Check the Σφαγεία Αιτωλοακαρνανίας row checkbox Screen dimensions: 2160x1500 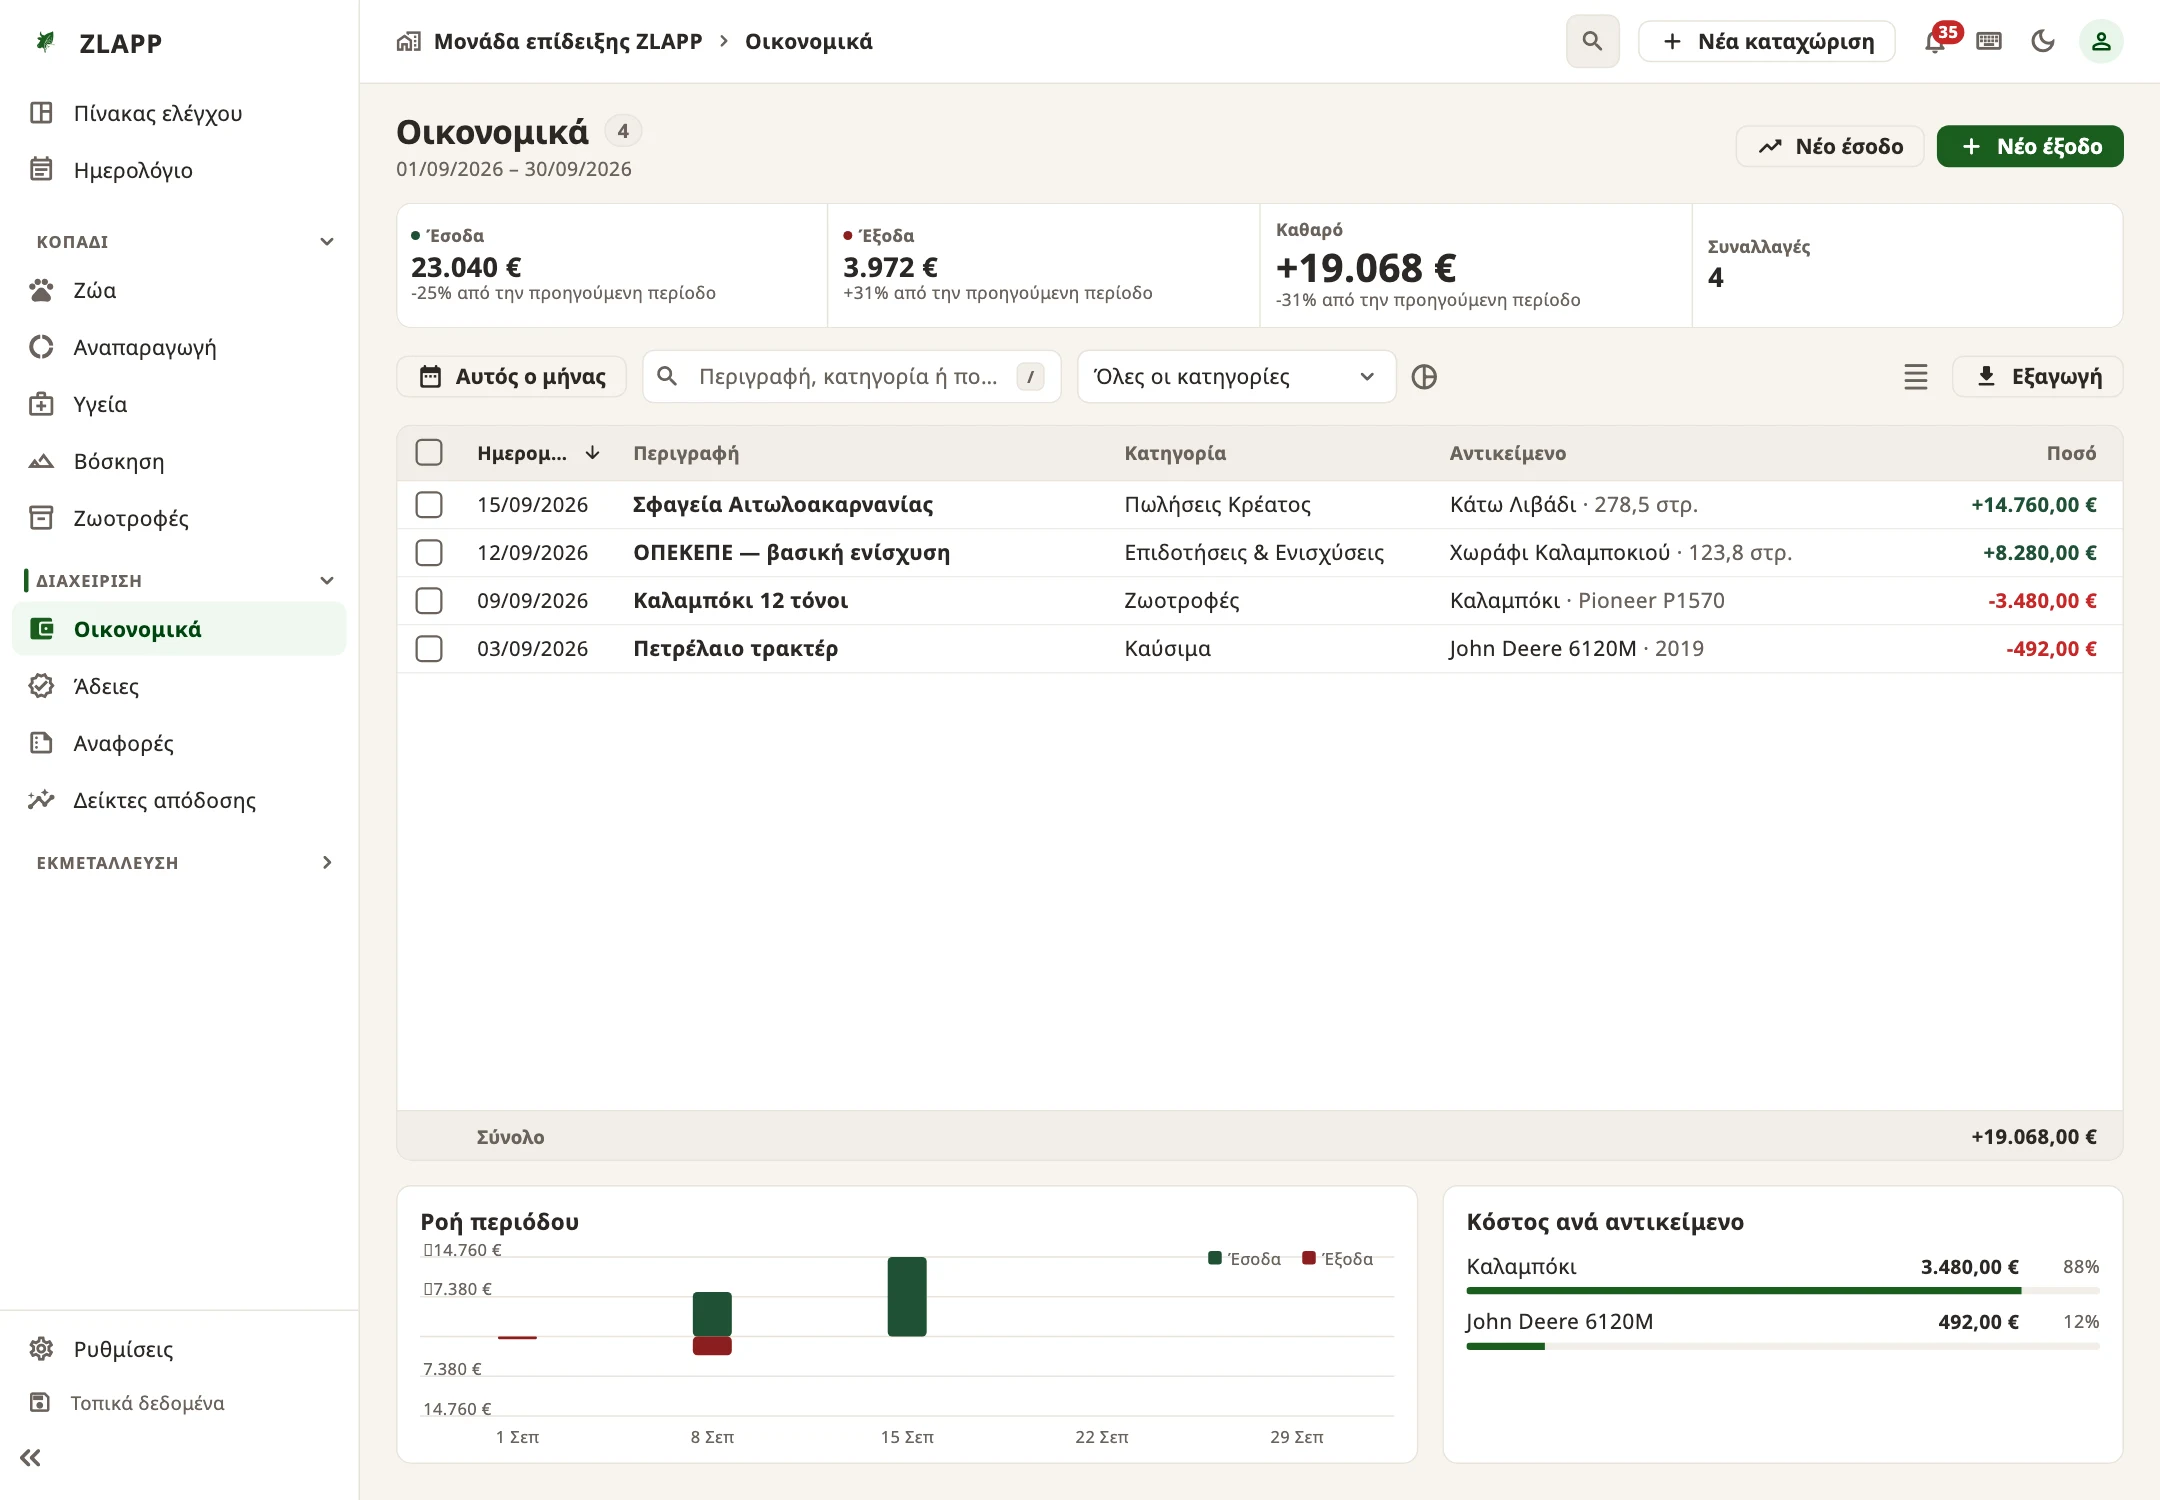tap(429, 504)
